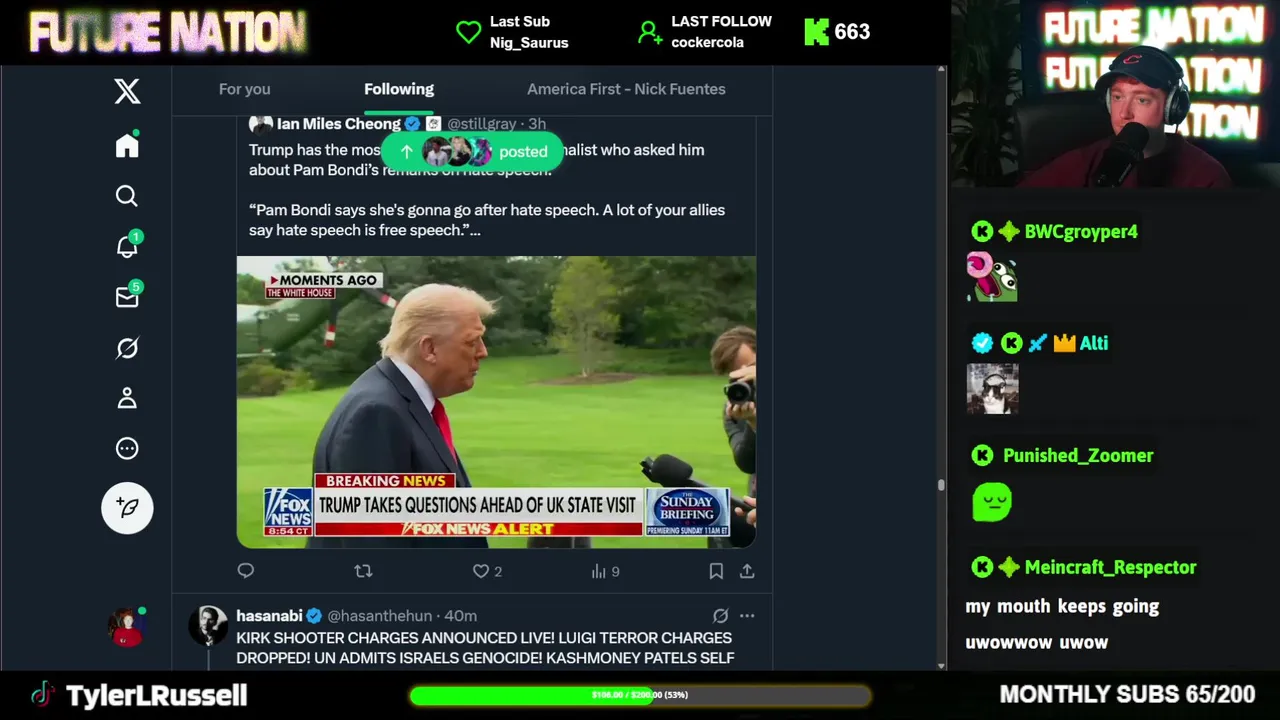1280x720 pixels.
Task: Repost Ian Miles Cheong's post
Action: tap(363, 571)
